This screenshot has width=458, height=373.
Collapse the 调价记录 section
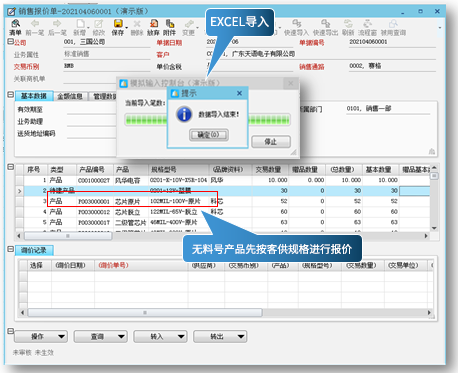pos(10,249)
